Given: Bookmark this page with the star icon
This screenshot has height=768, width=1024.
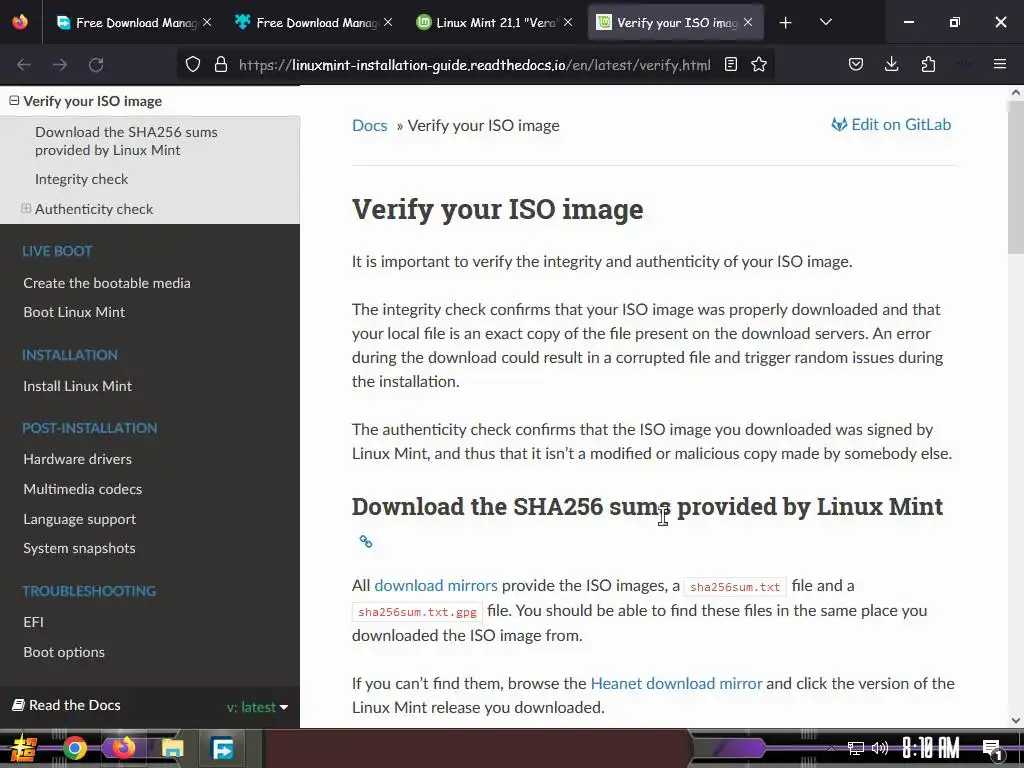Looking at the screenshot, I should pos(759,64).
